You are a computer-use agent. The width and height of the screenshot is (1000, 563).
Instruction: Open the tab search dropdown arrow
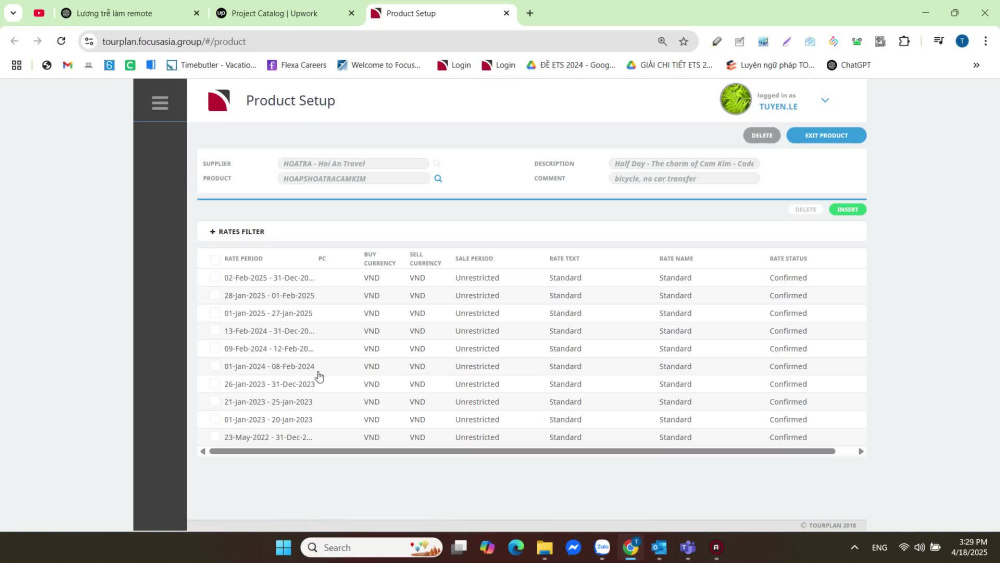13,13
